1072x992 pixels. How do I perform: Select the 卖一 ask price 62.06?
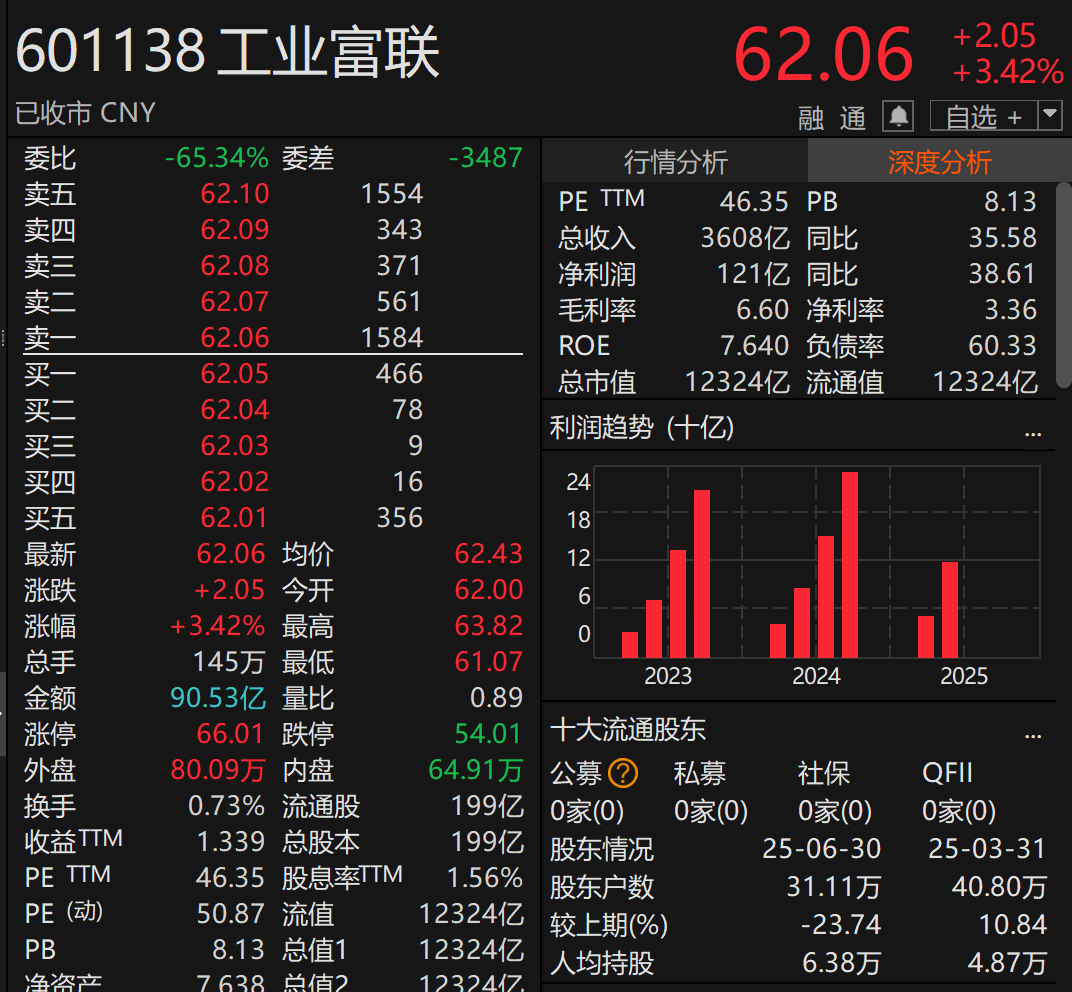click(234, 337)
